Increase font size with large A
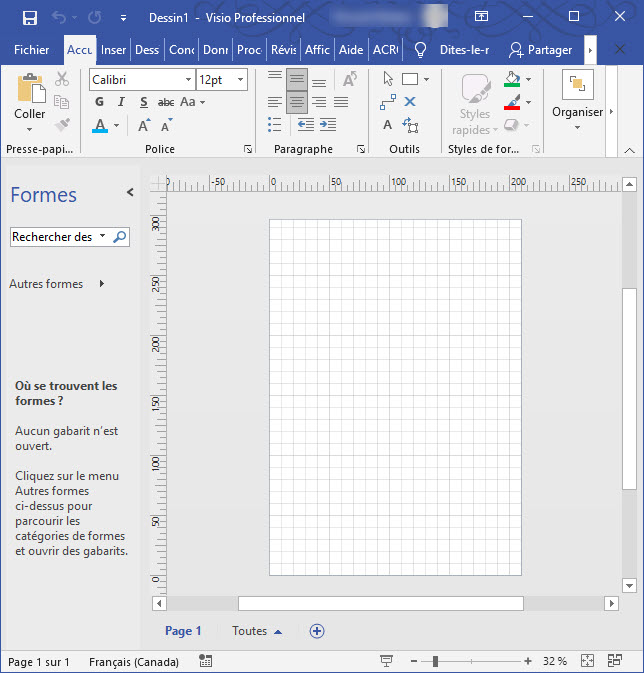Screen dimensions: 644x673 [x=144, y=125]
